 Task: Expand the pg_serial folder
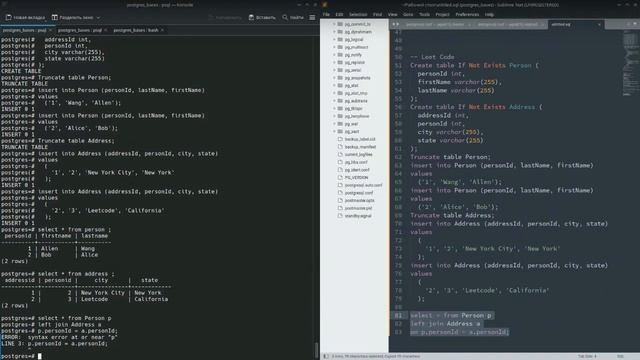tap(334, 70)
